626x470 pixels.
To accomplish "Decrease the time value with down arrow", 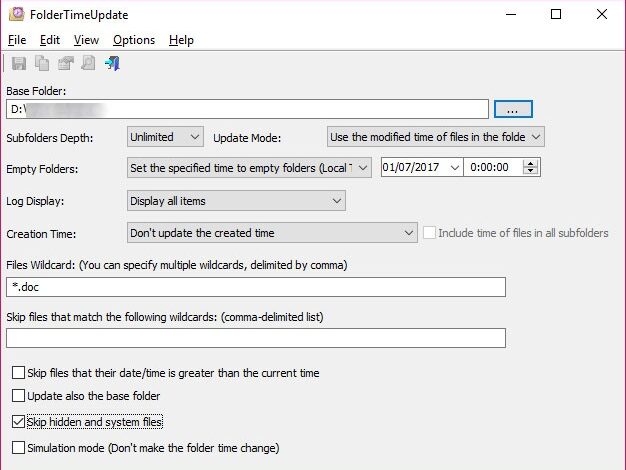I will (x=531, y=171).
